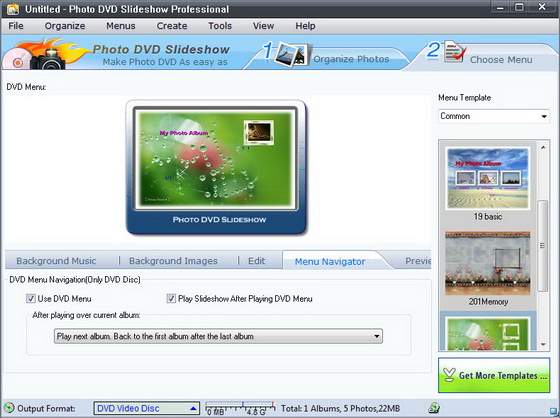Select the green dewdrop template thumbnail
This screenshot has height=418, width=560.
tap(488, 333)
